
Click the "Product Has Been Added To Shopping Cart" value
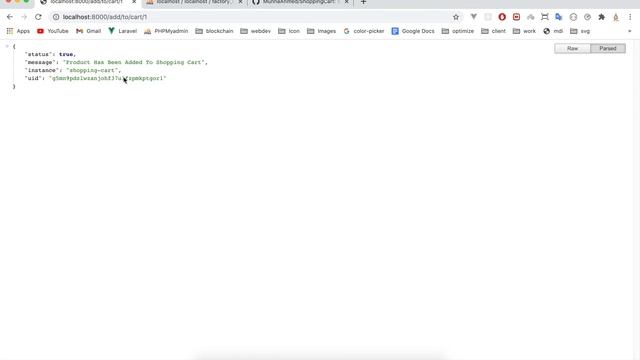(133, 62)
